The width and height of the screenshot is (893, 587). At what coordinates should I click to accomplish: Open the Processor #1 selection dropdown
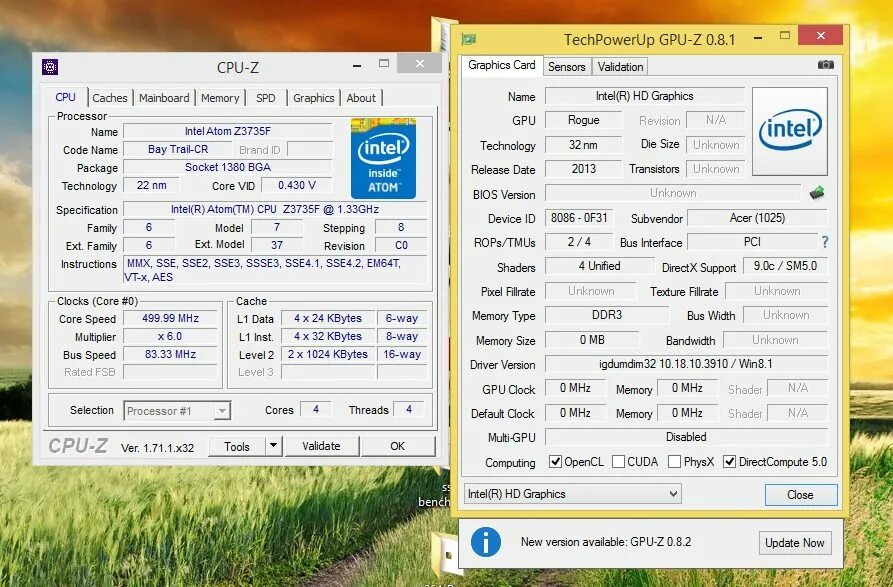(177, 411)
